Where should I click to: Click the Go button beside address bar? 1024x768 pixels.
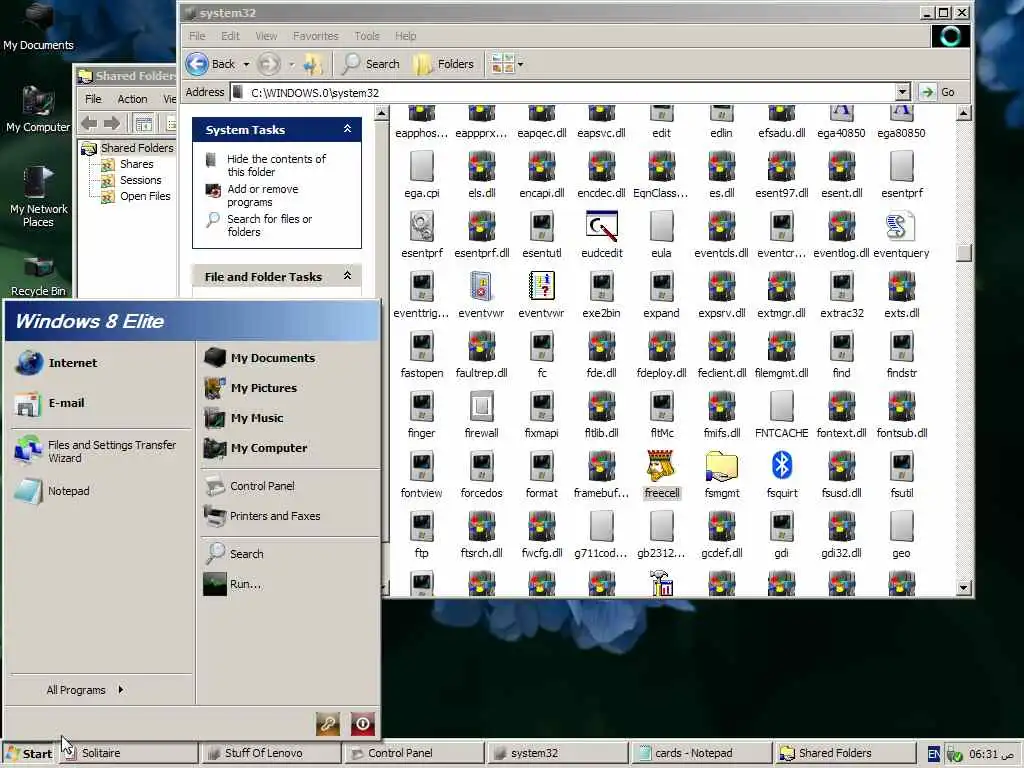coord(939,92)
